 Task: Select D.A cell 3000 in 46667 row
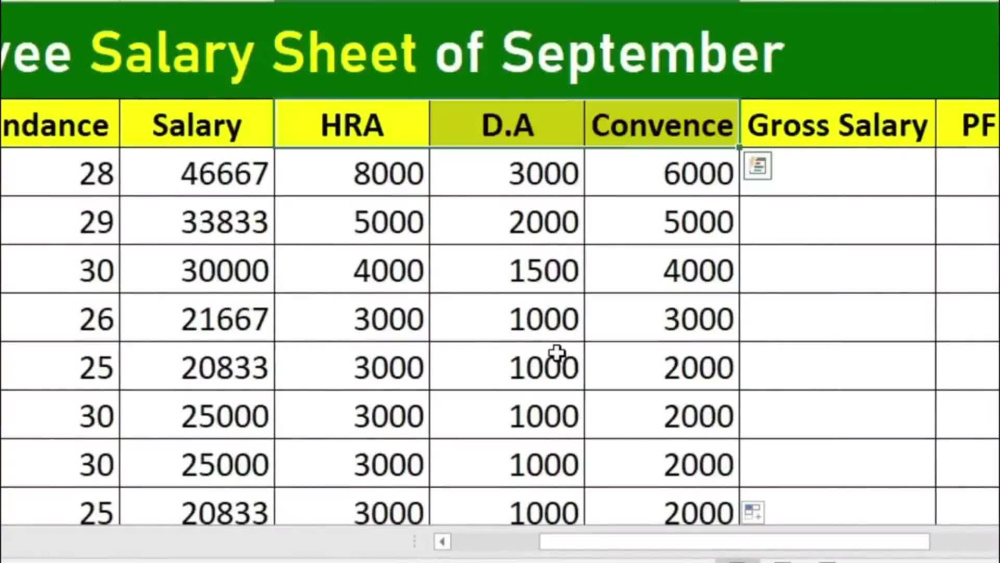(x=507, y=172)
